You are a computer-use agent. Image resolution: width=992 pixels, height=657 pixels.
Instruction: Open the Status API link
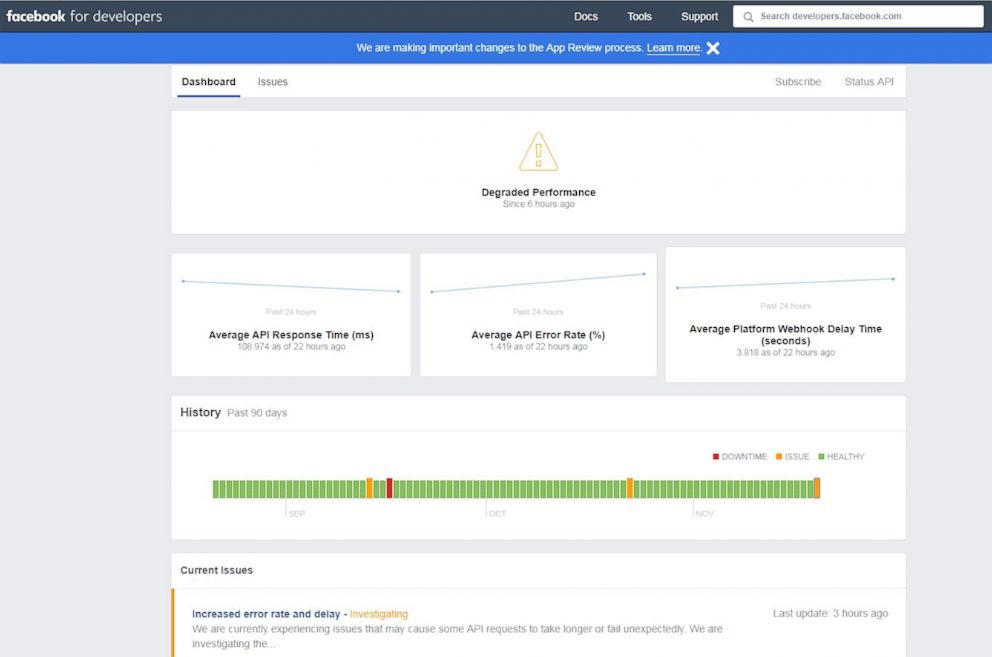pos(869,82)
